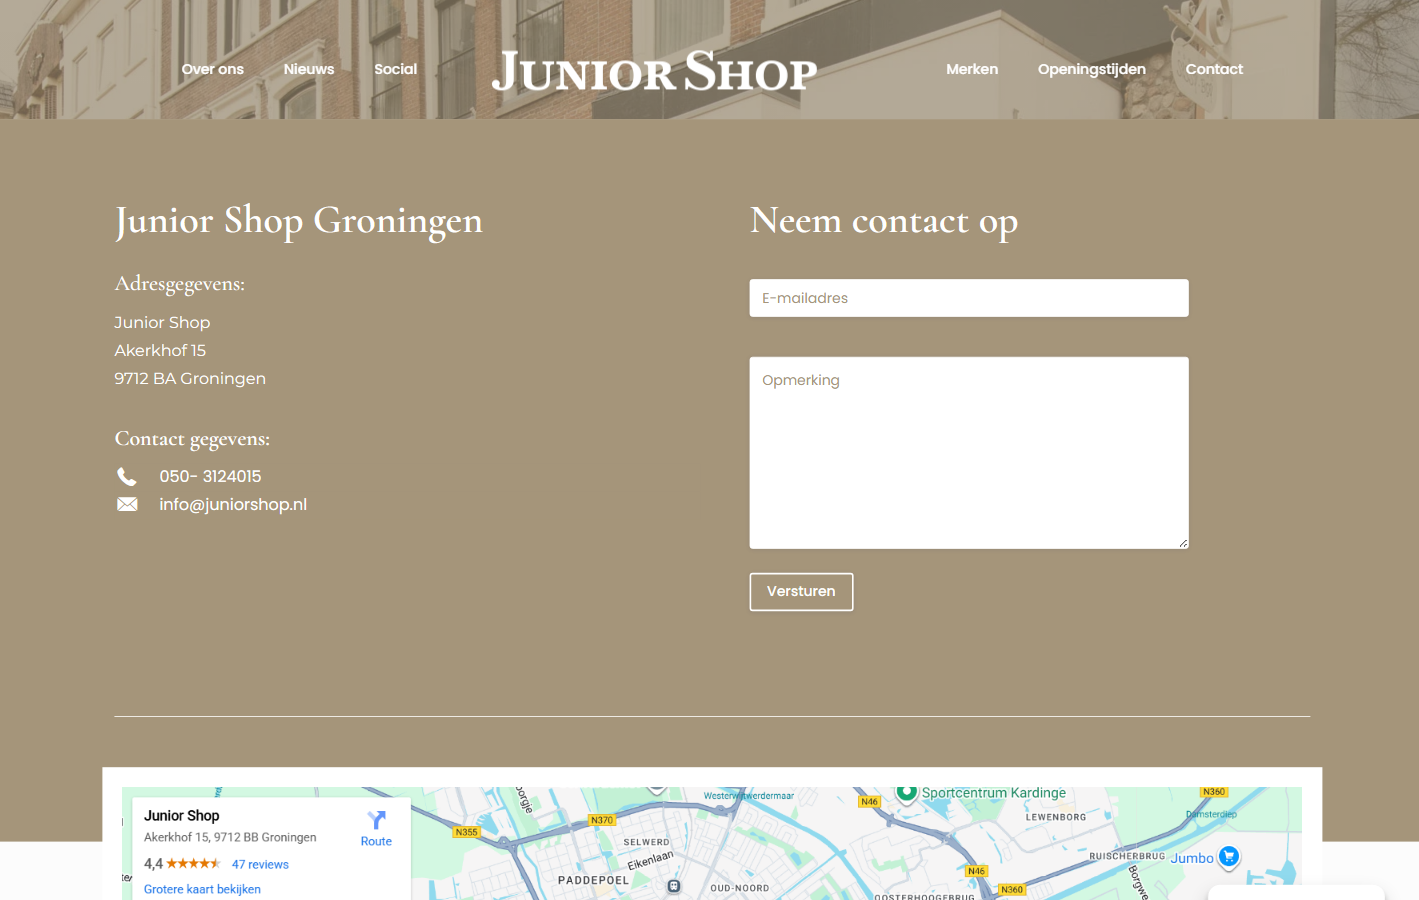
Task: Click the envelope icon next to the email address
Action: (127, 504)
